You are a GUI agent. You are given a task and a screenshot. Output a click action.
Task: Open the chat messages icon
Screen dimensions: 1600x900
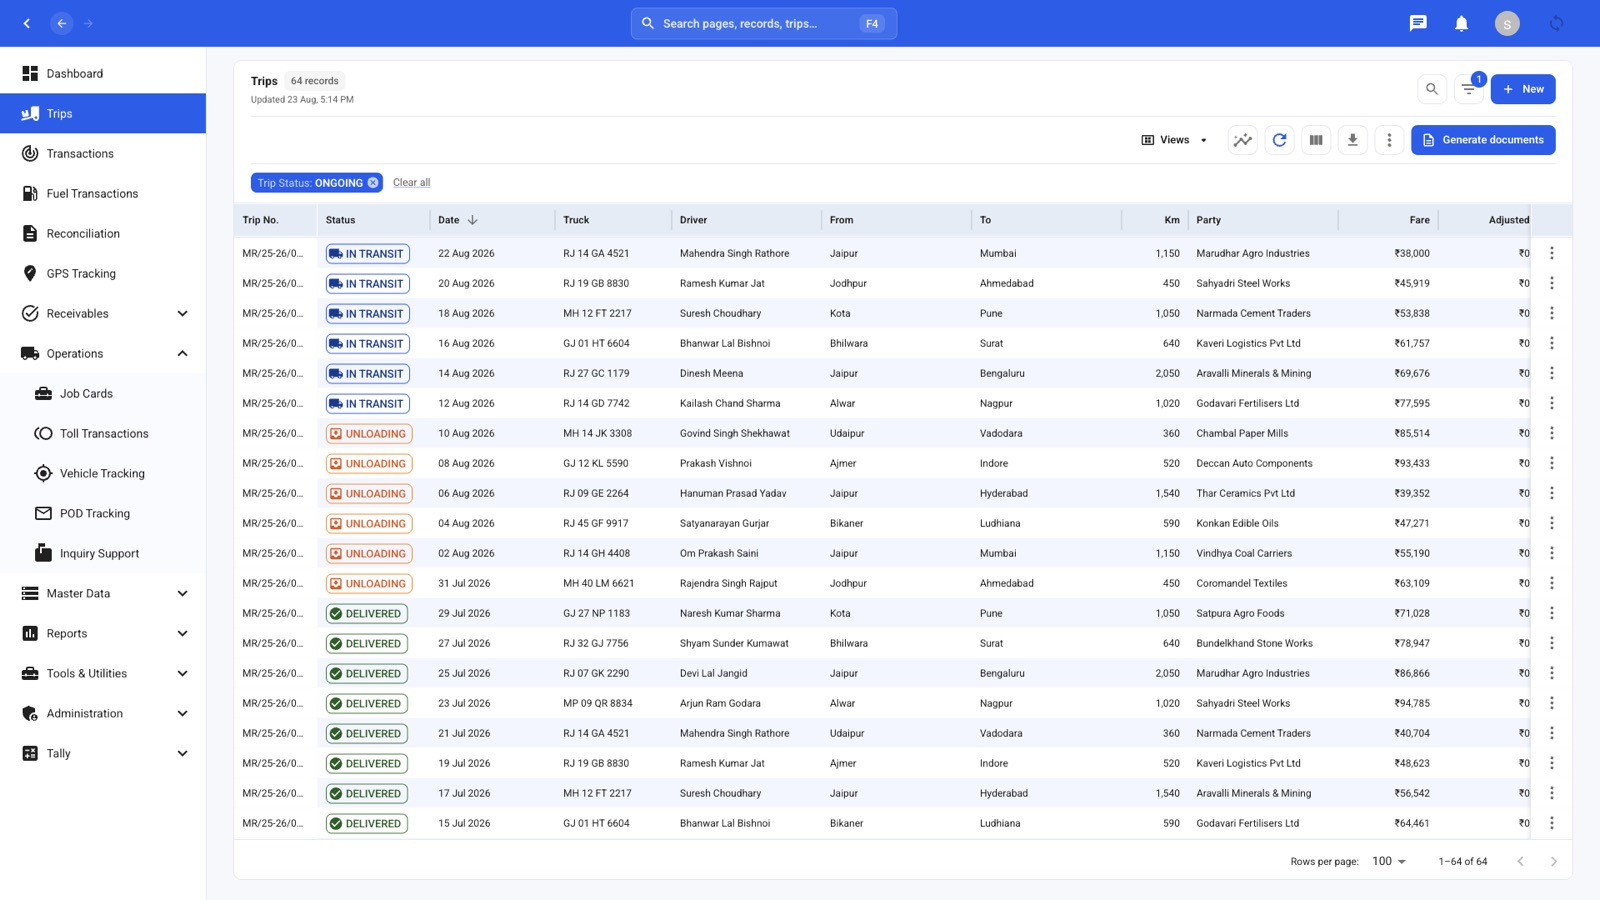pyautogui.click(x=1418, y=23)
